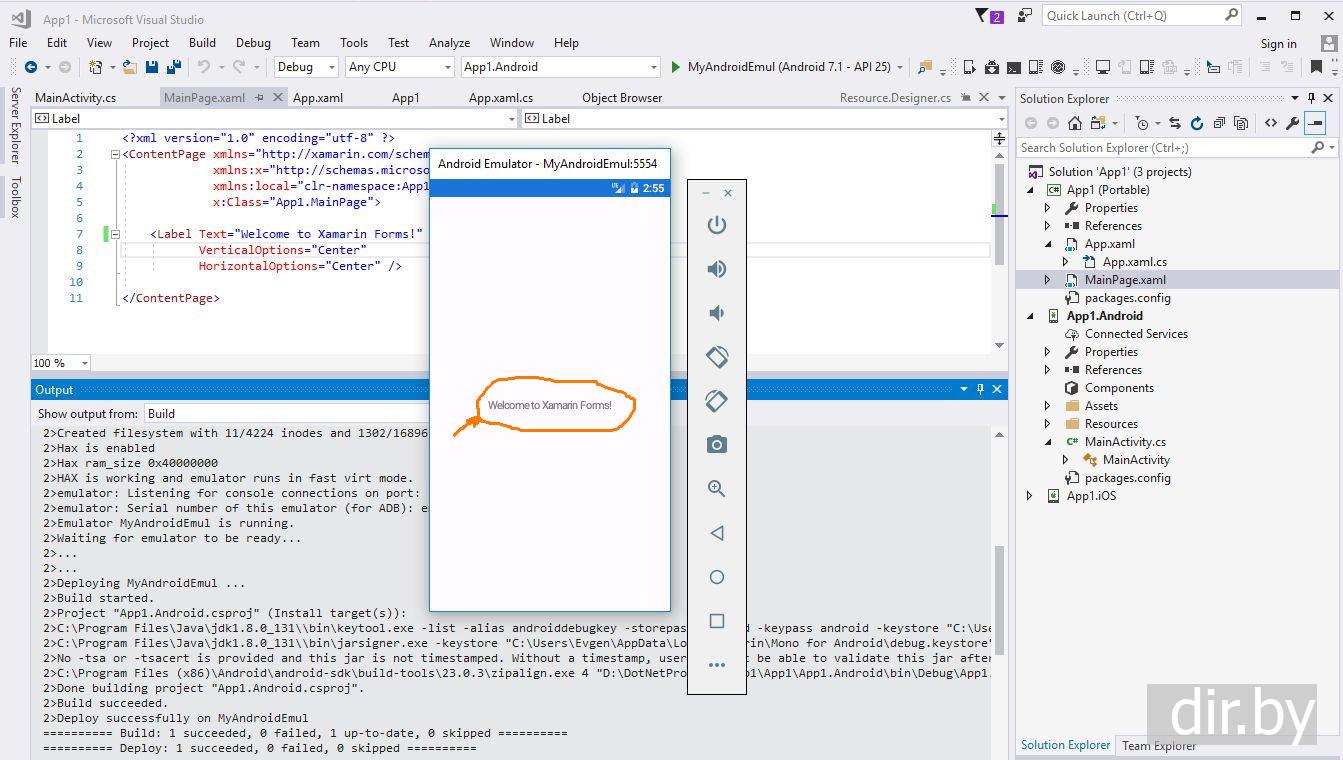Open emulator extended controls (three dots)
The width and height of the screenshot is (1343, 760).
click(716, 665)
